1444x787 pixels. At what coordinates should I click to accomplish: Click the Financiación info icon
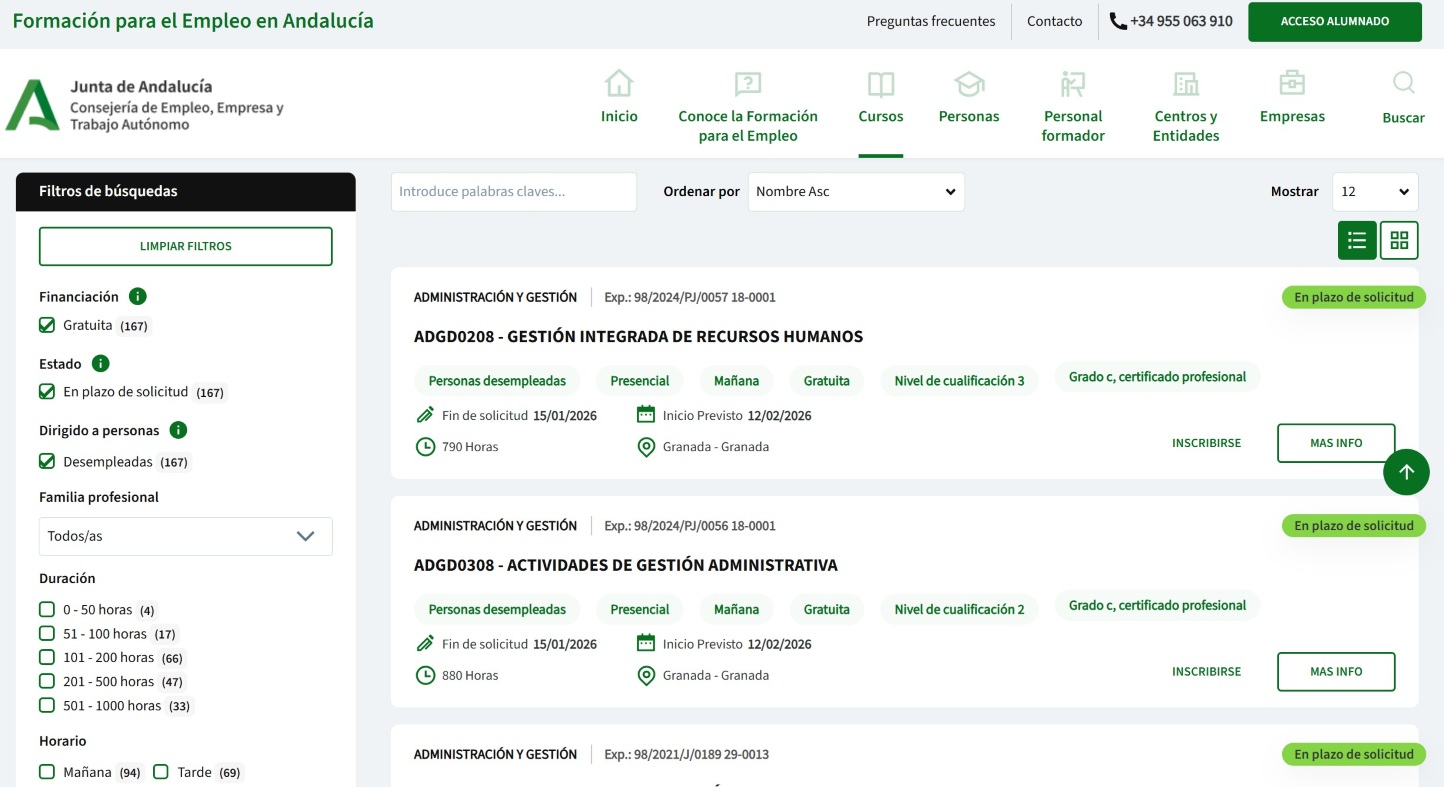tap(138, 296)
